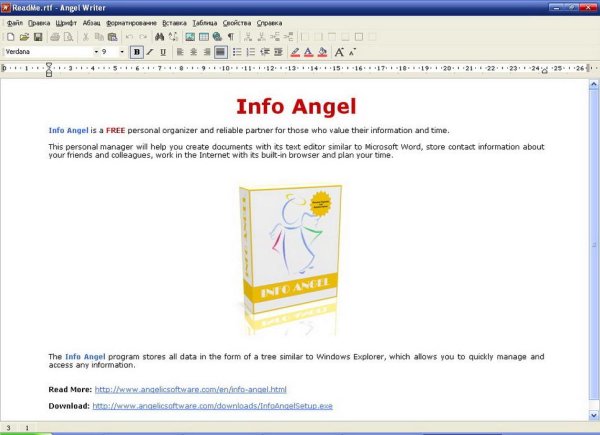Insert hyperlink with the globe icon
600x435 pixels.
pyautogui.click(x=217, y=37)
